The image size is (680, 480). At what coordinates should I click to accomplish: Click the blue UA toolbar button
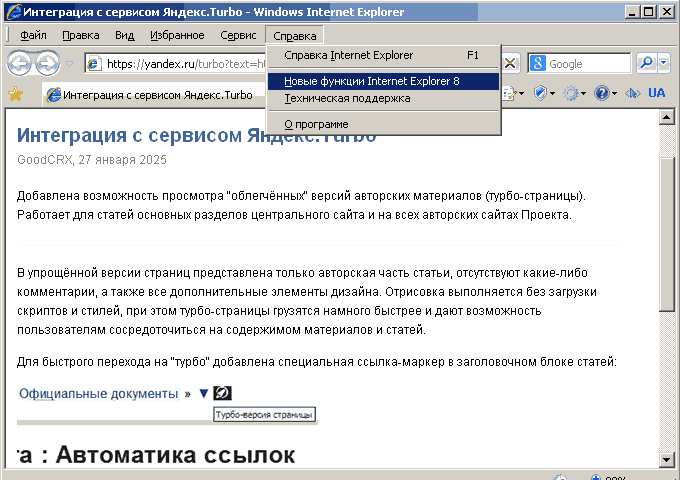[x=657, y=93]
